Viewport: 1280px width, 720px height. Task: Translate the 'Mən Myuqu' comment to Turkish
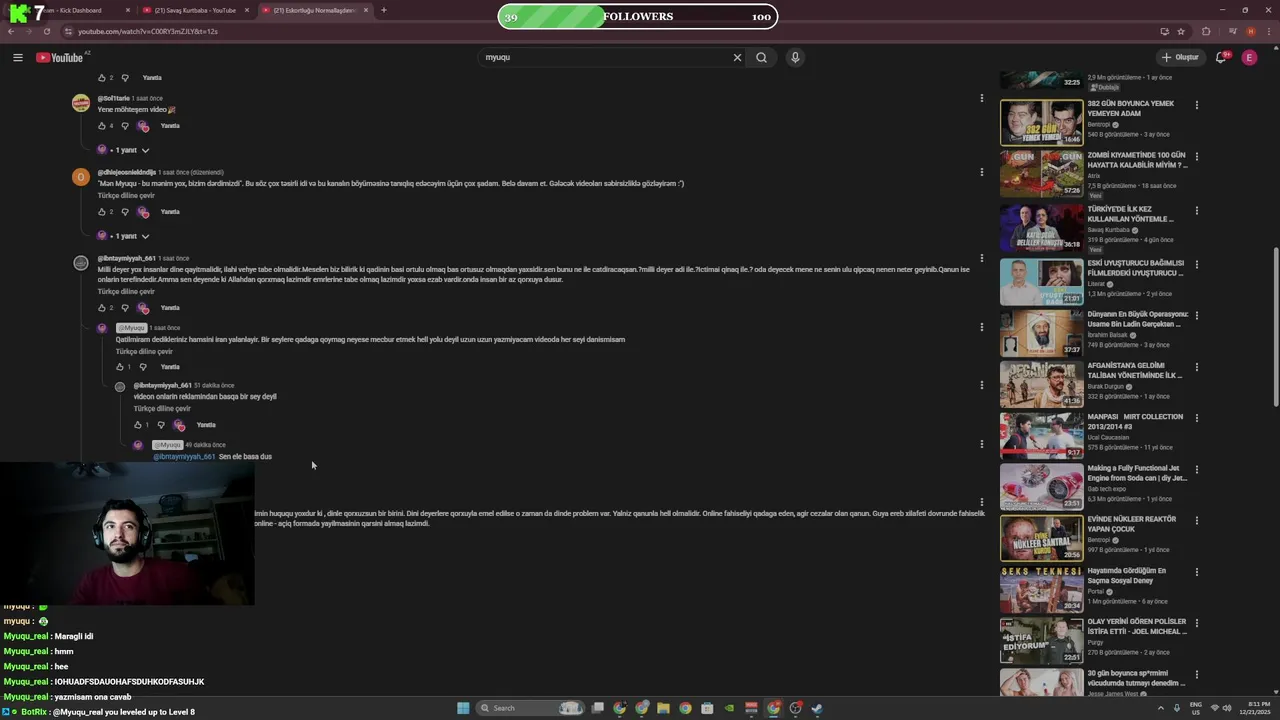(126, 195)
